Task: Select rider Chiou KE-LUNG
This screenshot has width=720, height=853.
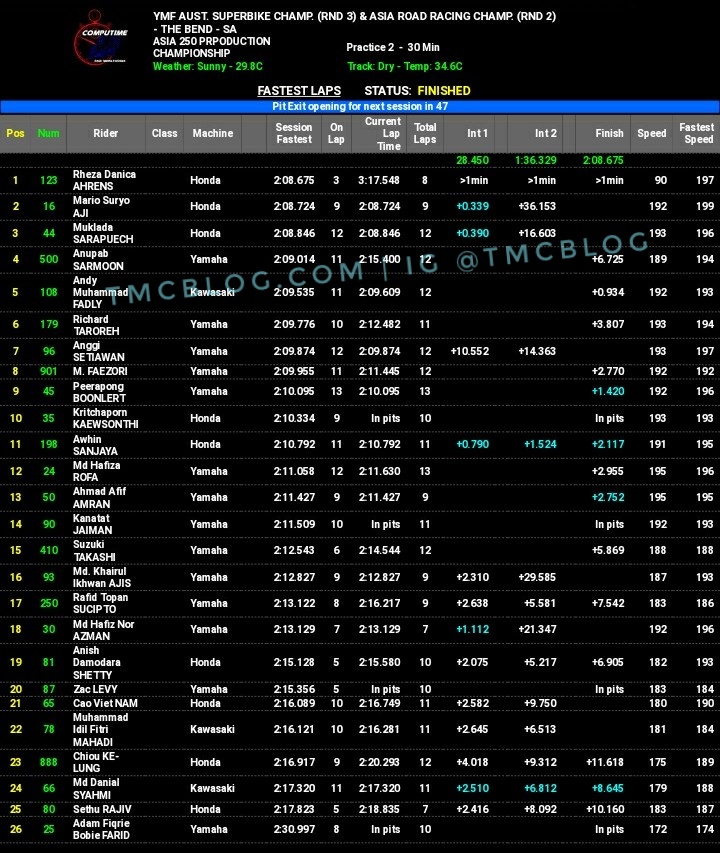Action: pos(96,762)
